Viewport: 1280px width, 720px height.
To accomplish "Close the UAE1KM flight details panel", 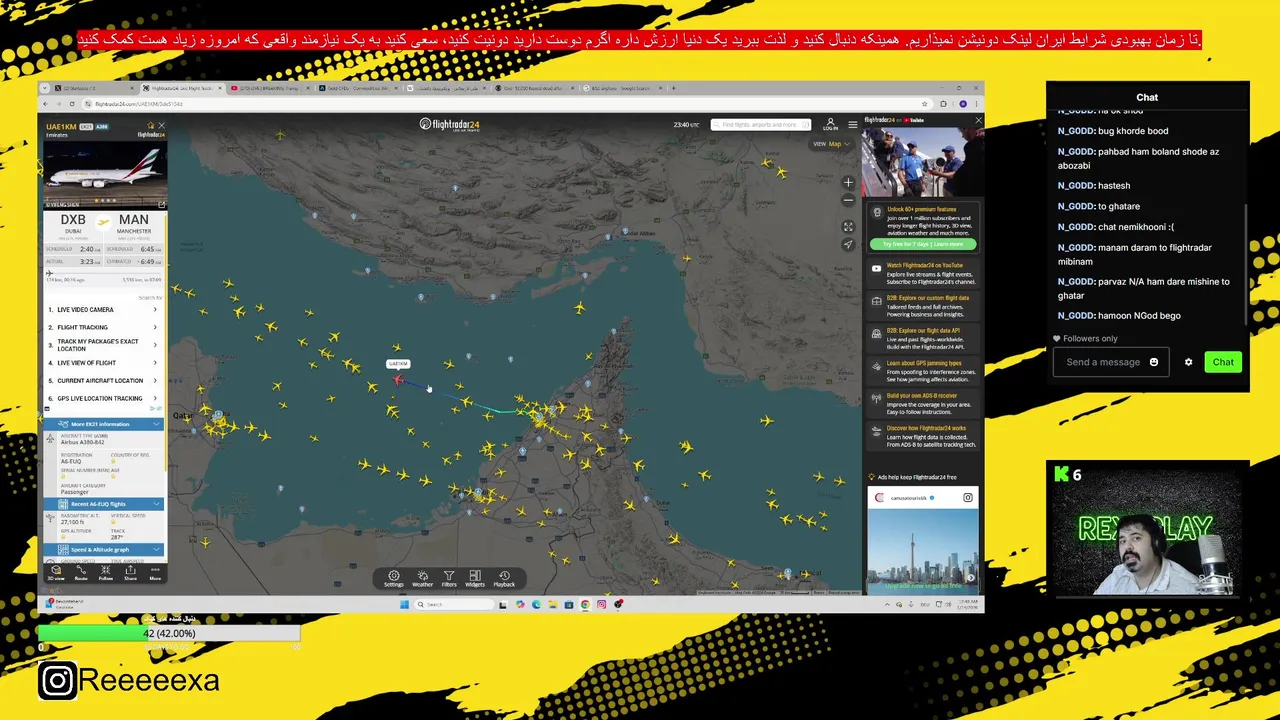I will point(161,126).
